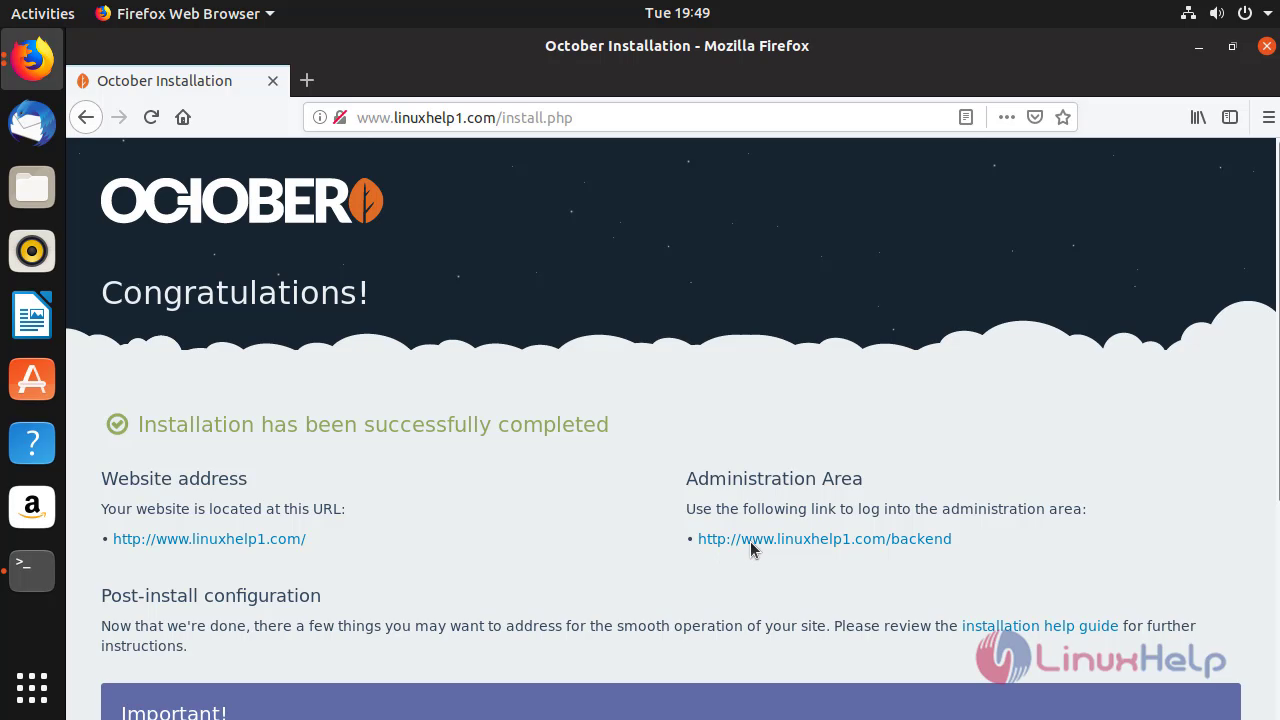This screenshot has height=720, width=1280.
Task: Minimize the Firefox window
Action: 1199,46
